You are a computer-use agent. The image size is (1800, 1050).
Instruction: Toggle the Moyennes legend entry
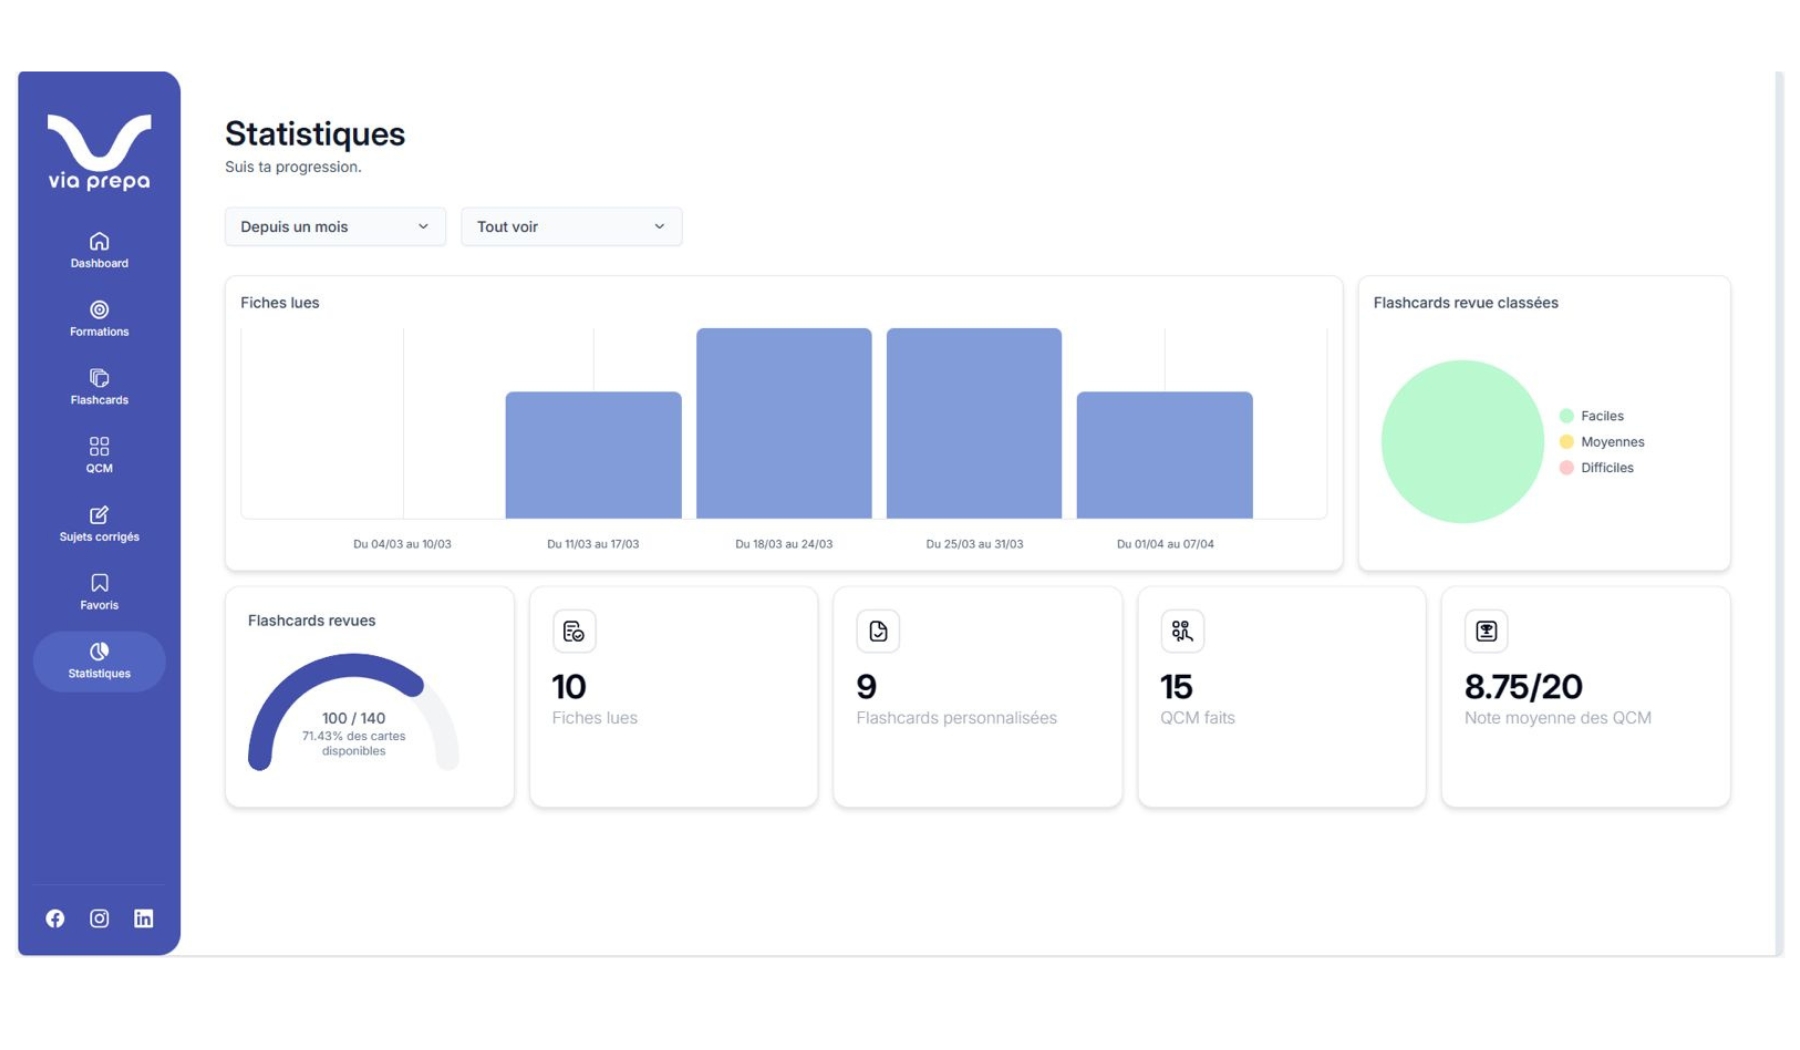1601,442
